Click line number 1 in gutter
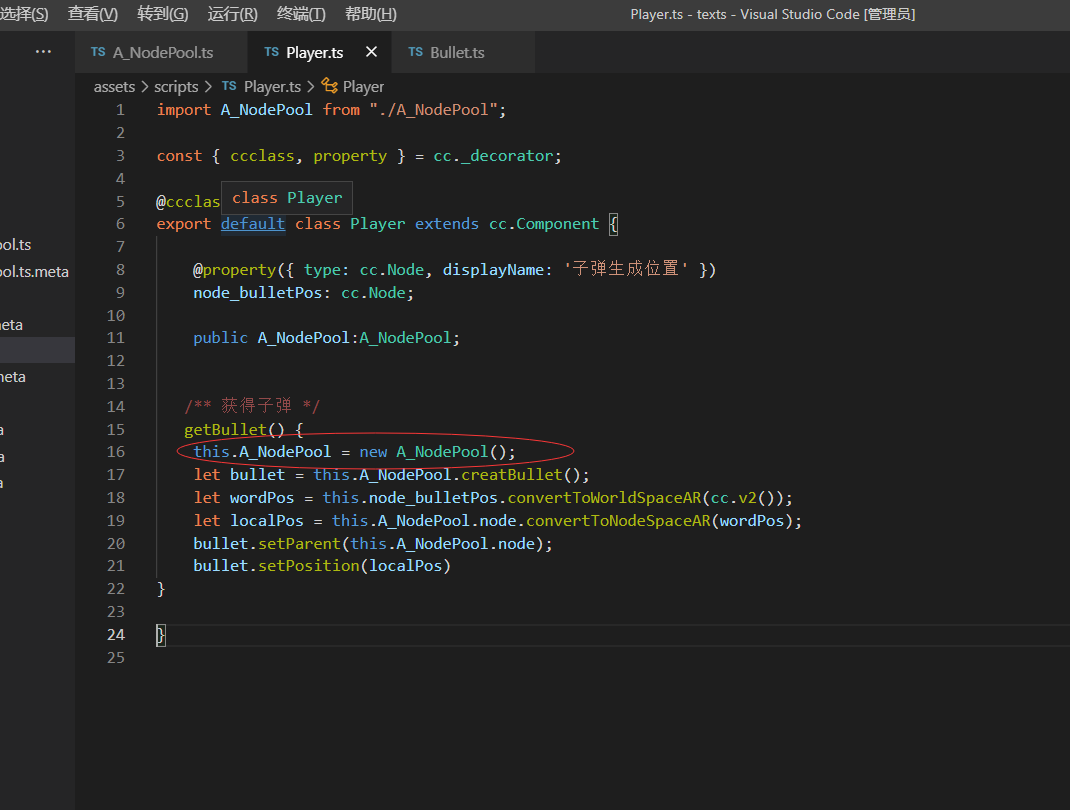 121,110
